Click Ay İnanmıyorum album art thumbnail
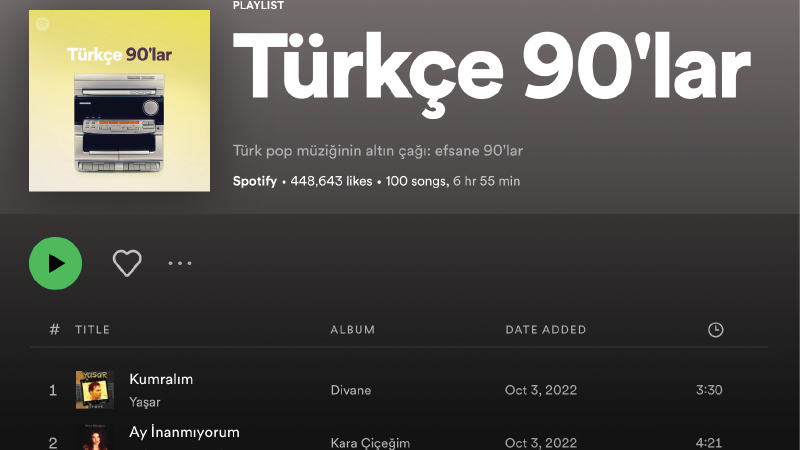 click(x=95, y=437)
